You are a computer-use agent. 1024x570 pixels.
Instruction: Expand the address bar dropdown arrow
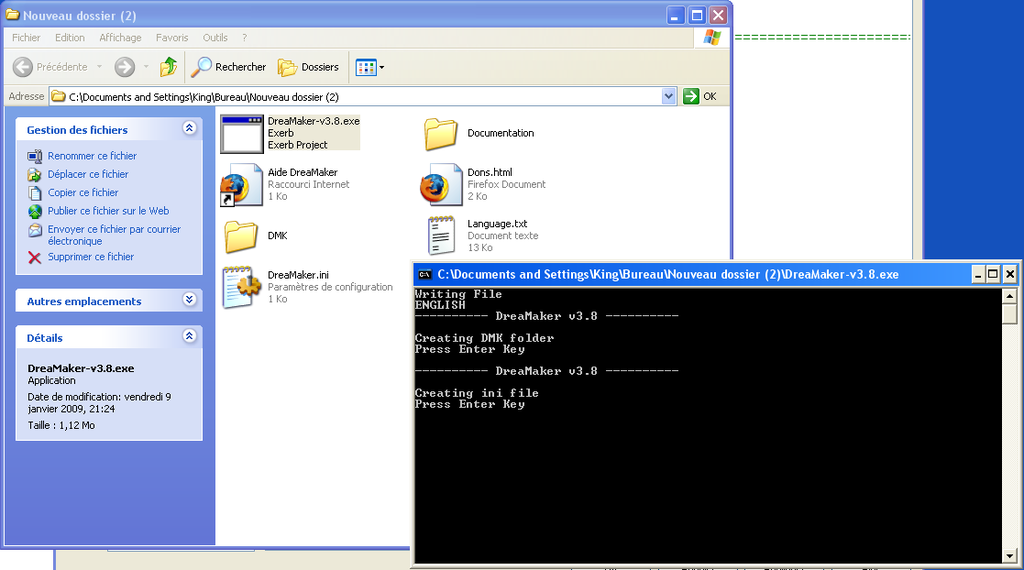[669, 96]
